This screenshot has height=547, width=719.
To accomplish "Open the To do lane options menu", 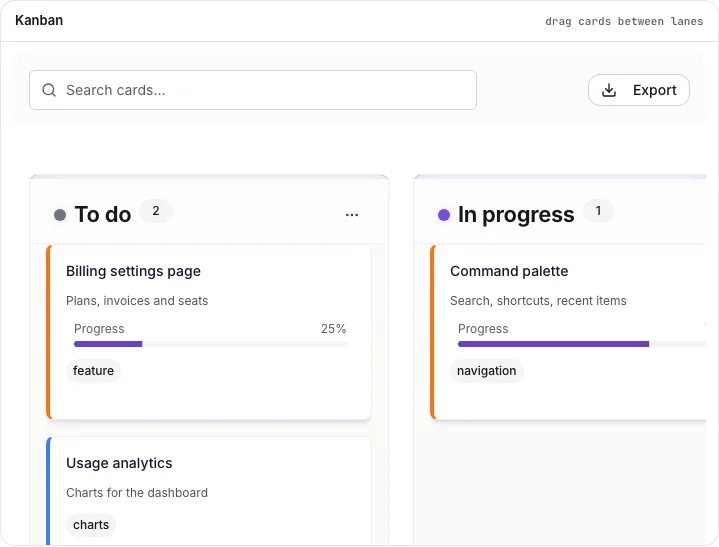I will tap(352, 215).
